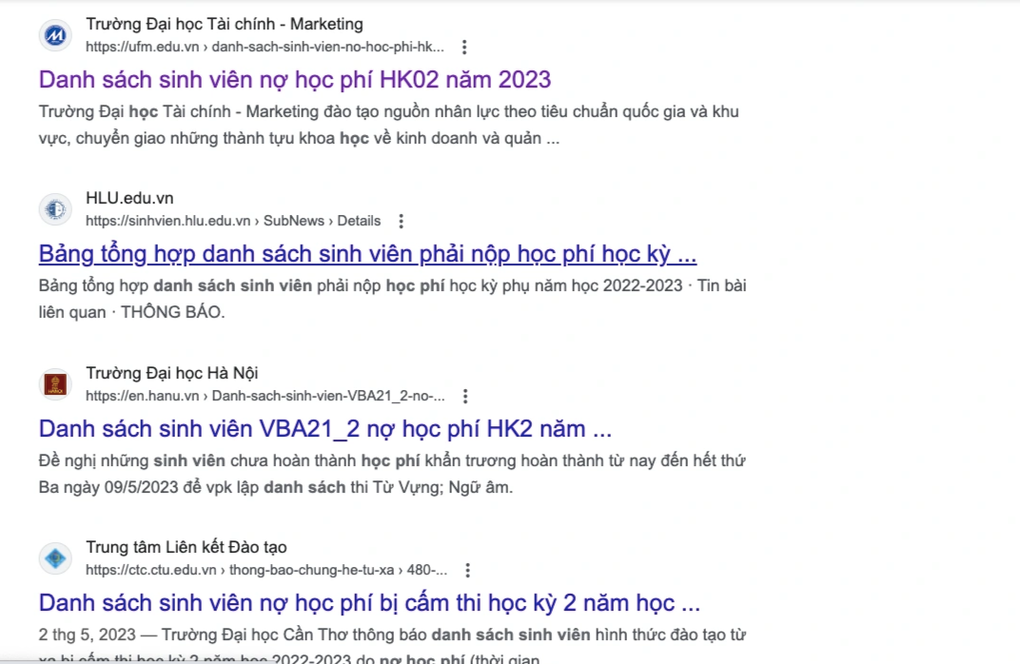The height and width of the screenshot is (664, 1020).
Task: Click site name 'Trường Đại học Tài chính - Marketing'
Action: coord(224,24)
